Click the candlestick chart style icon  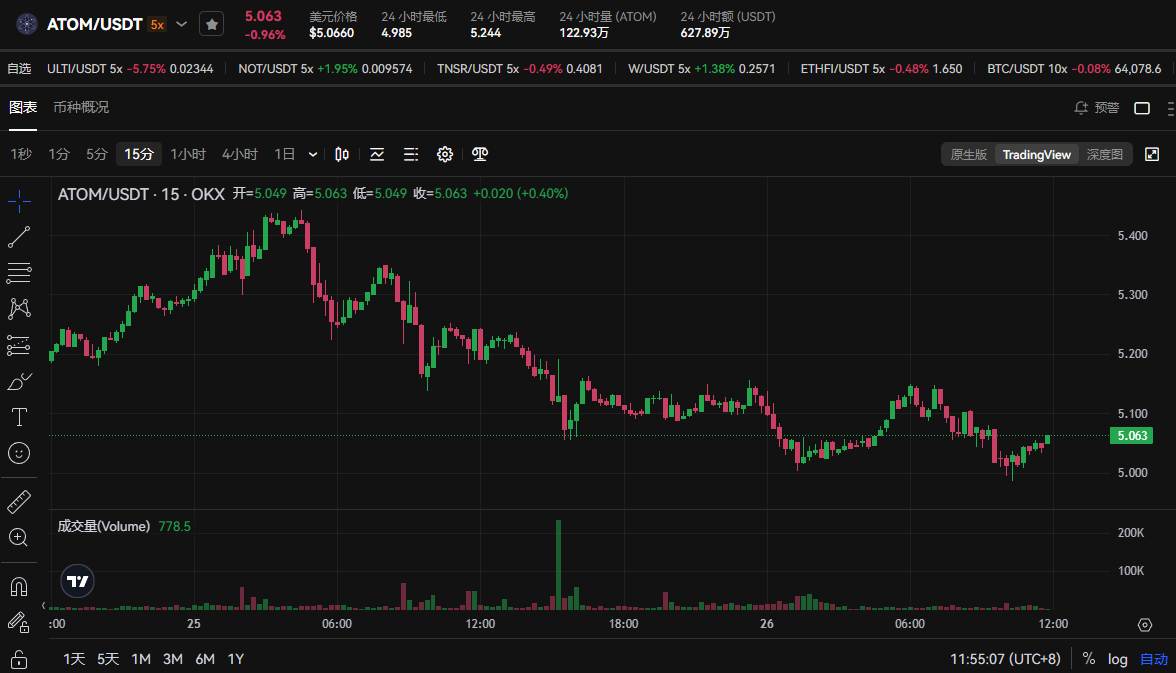[x=342, y=154]
